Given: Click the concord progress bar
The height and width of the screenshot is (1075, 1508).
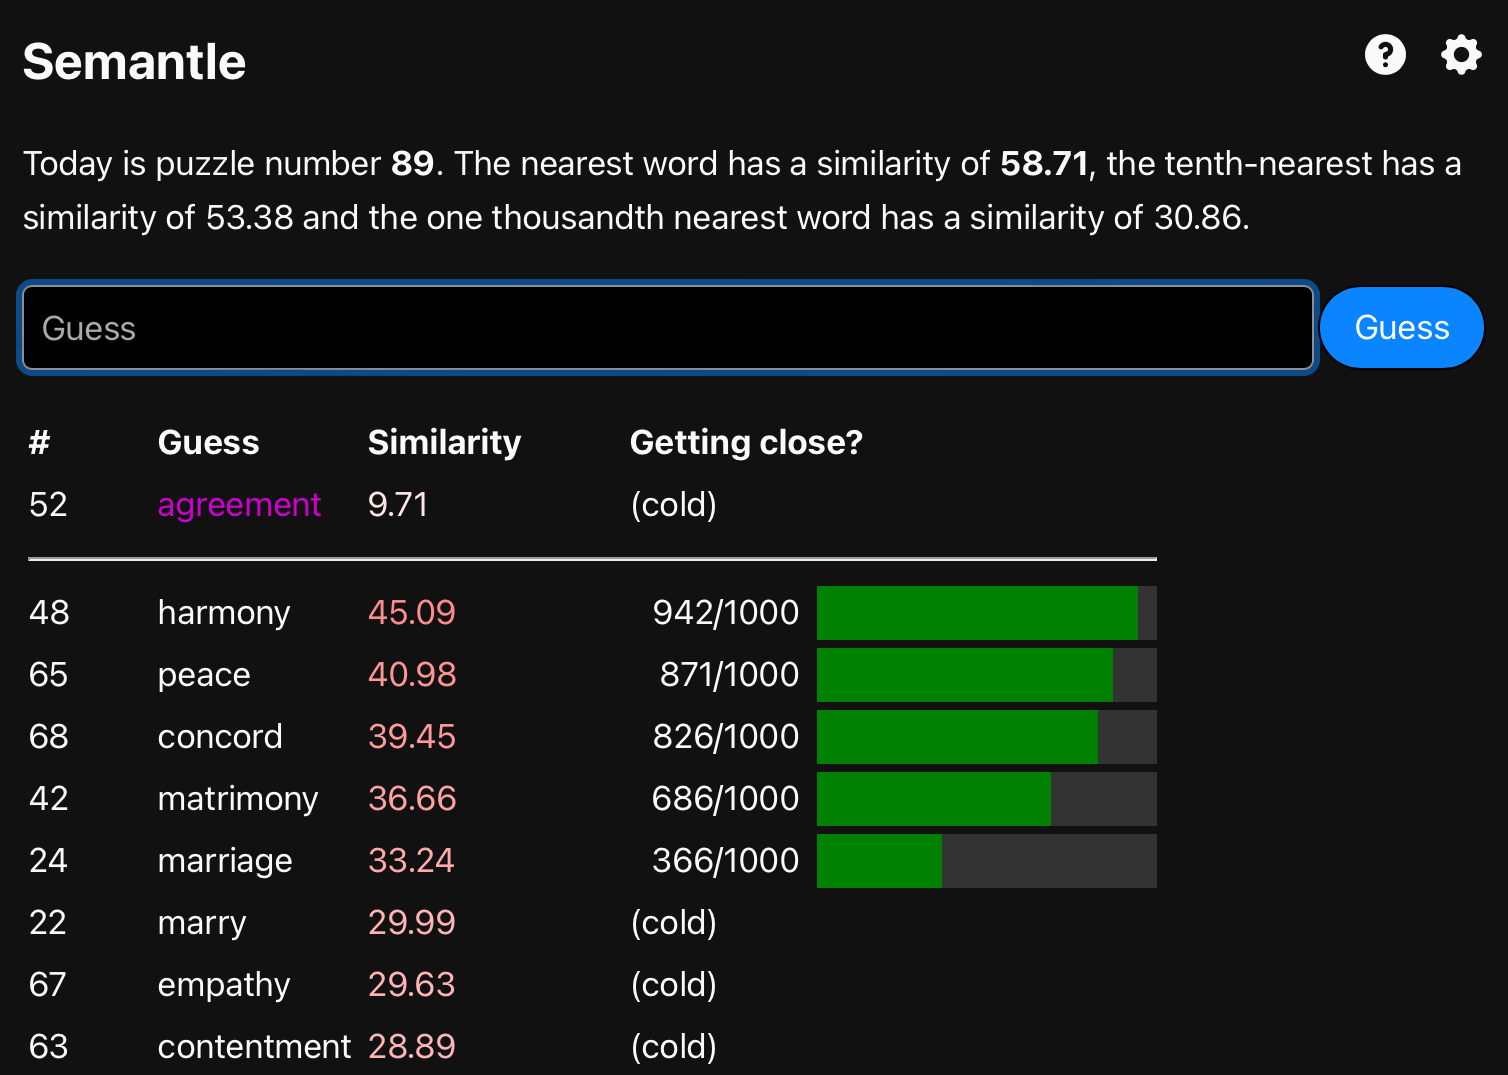Looking at the screenshot, I should 987,737.
